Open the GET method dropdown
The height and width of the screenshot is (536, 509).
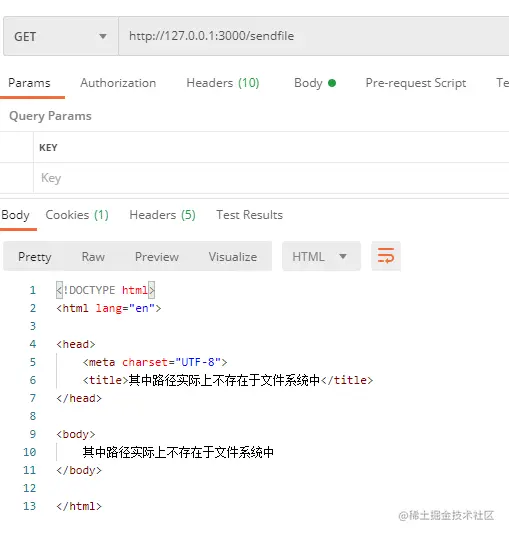pyautogui.click(x=61, y=36)
